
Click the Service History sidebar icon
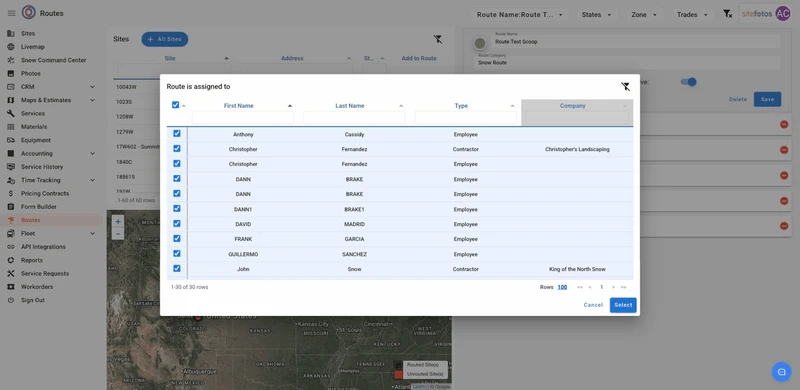(11, 166)
